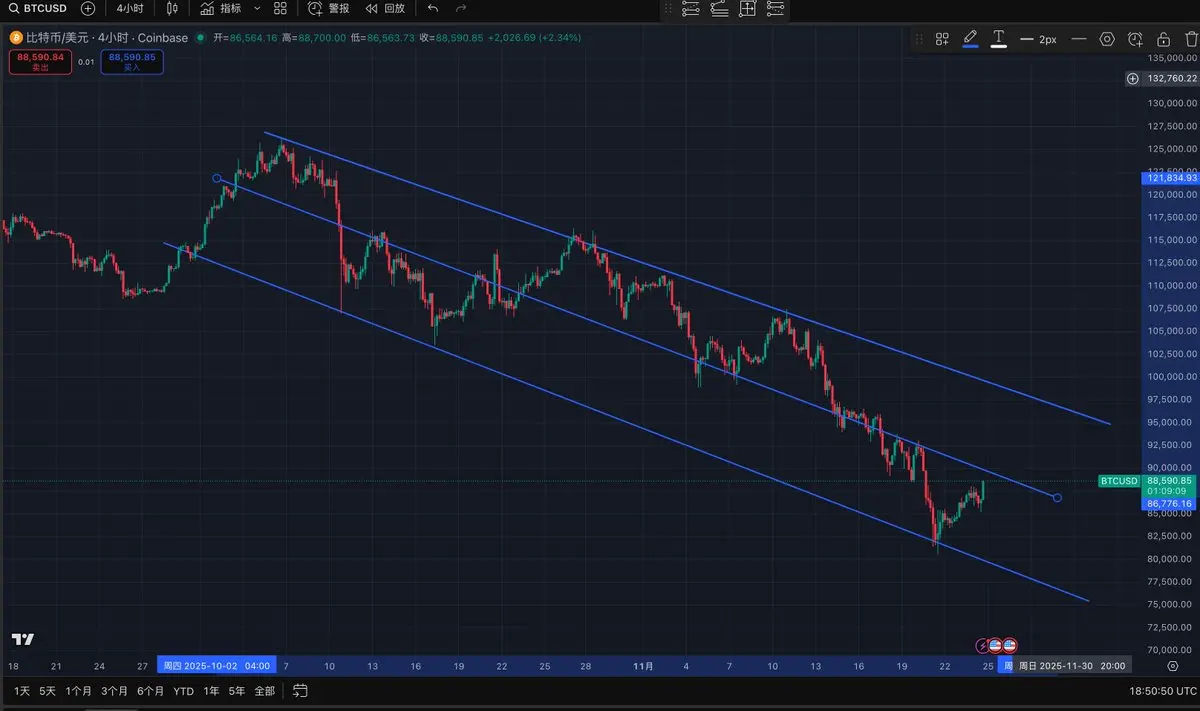The height and width of the screenshot is (711, 1200).
Task: Set range to 3个月
Action: click(x=115, y=691)
